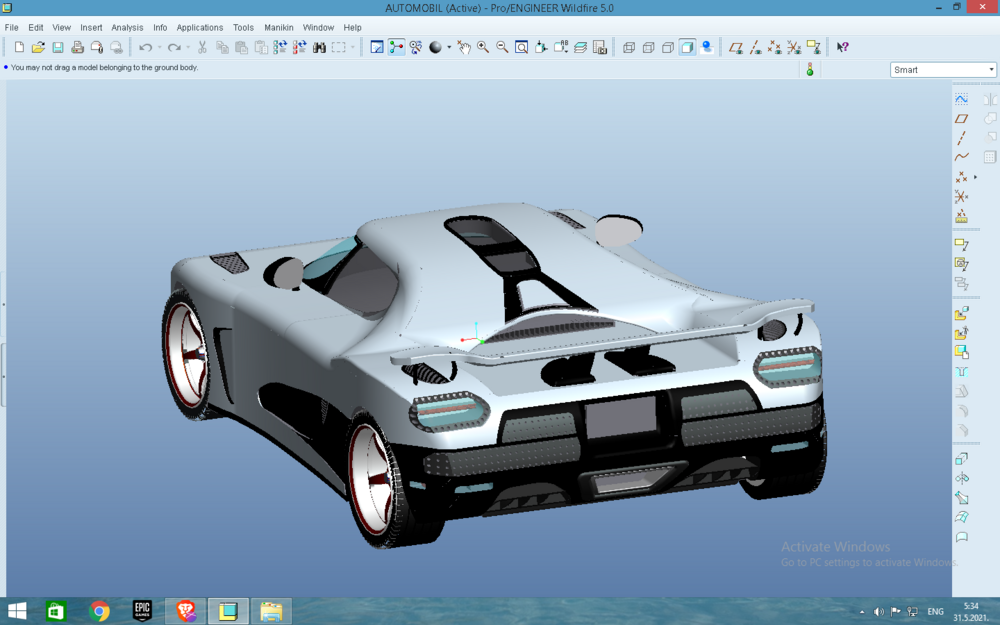Open a file using the folder icon

point(38,47)
